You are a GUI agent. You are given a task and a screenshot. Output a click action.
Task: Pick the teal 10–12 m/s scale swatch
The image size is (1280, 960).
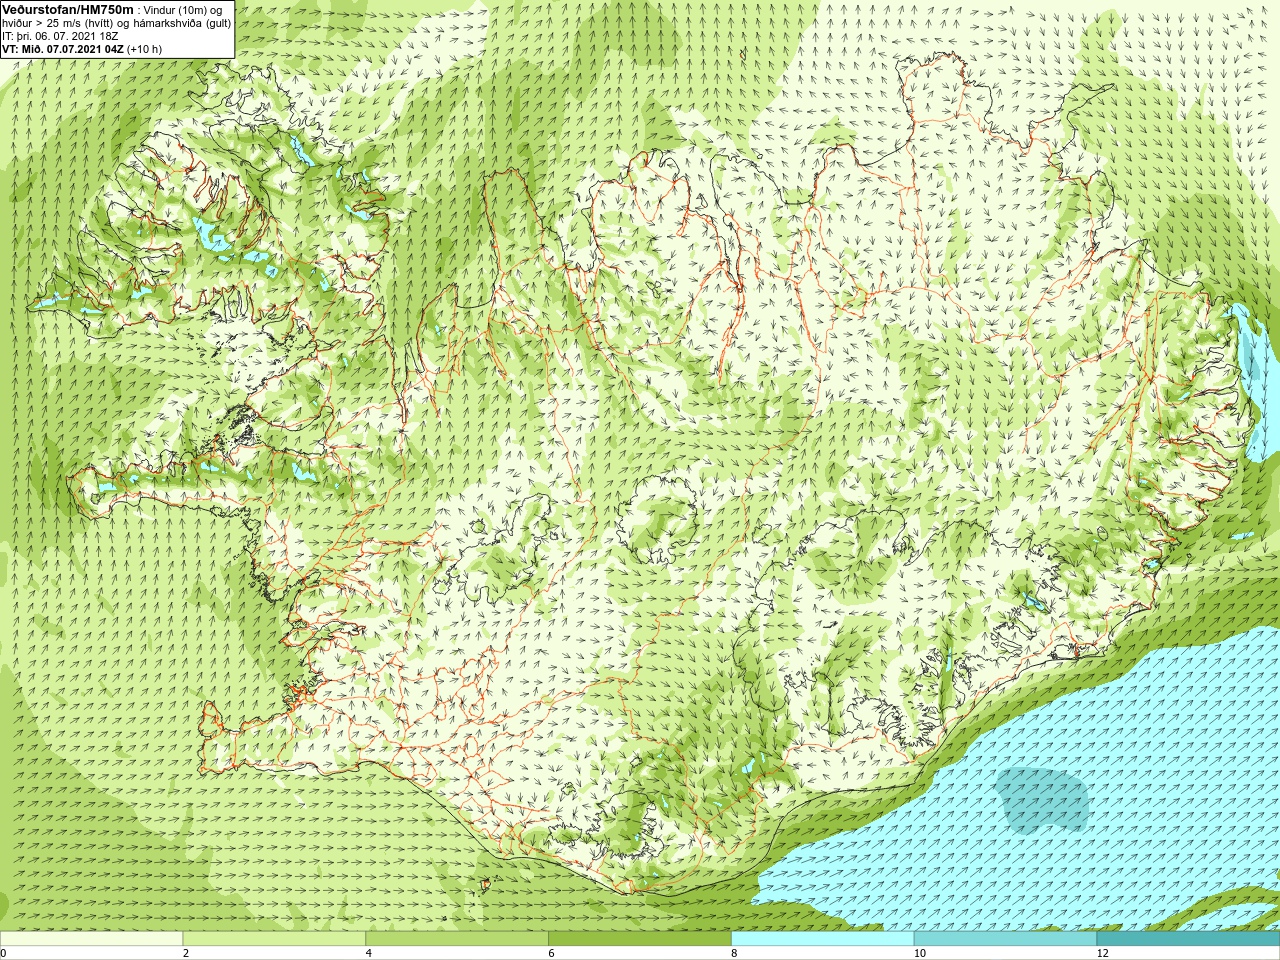coord(1005,939)
